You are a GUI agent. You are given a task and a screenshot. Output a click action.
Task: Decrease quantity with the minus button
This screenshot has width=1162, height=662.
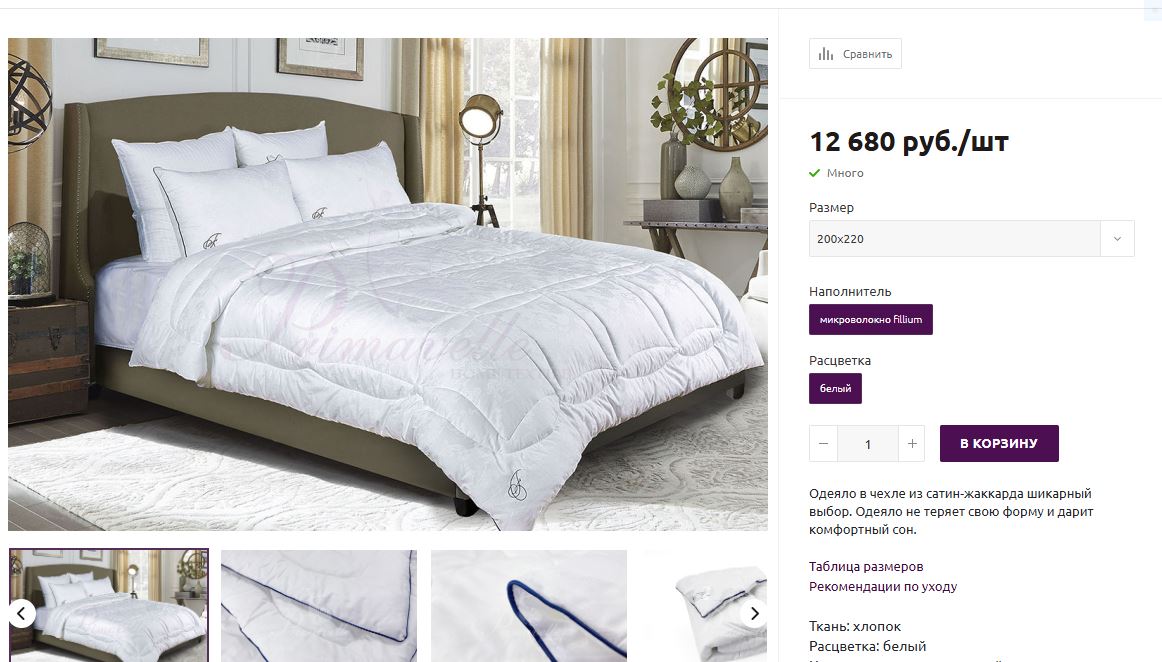tap(823, 443)
